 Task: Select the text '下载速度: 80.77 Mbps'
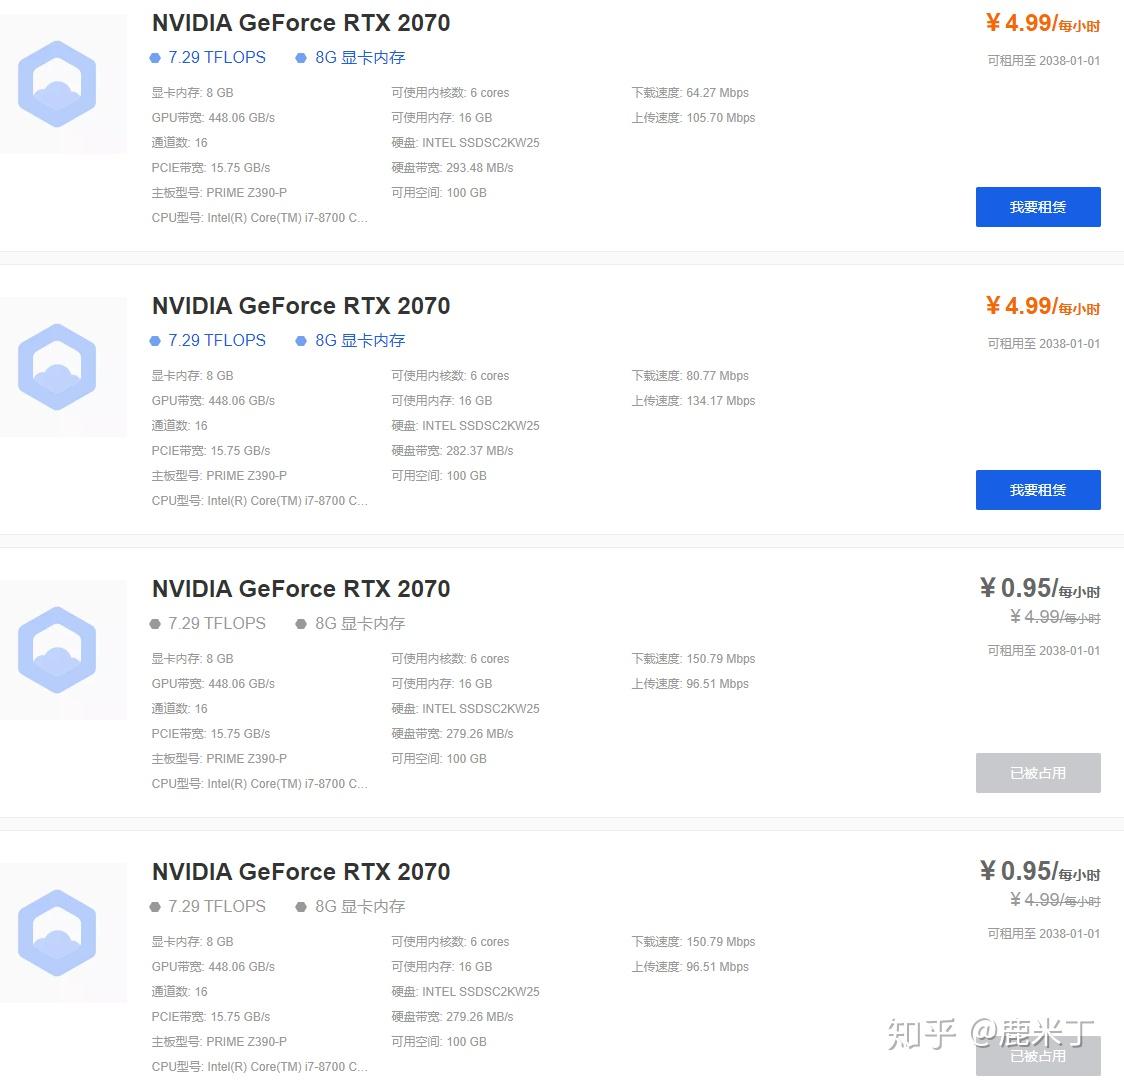pyautogui.click(x=690, y=376)
